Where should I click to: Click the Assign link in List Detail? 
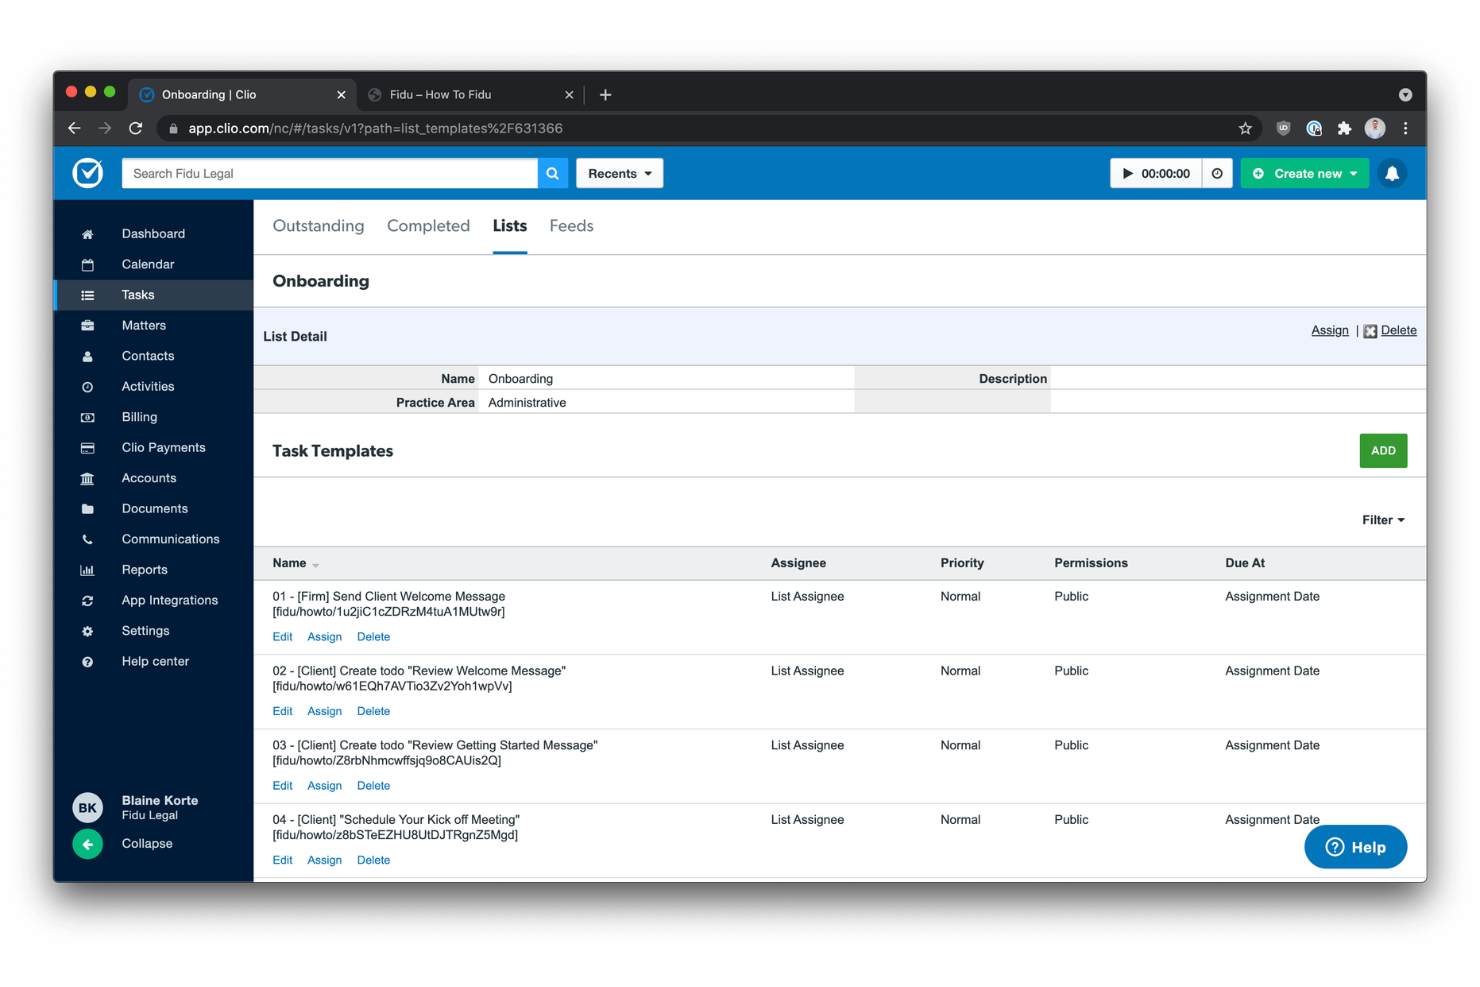click(1330, 330)
